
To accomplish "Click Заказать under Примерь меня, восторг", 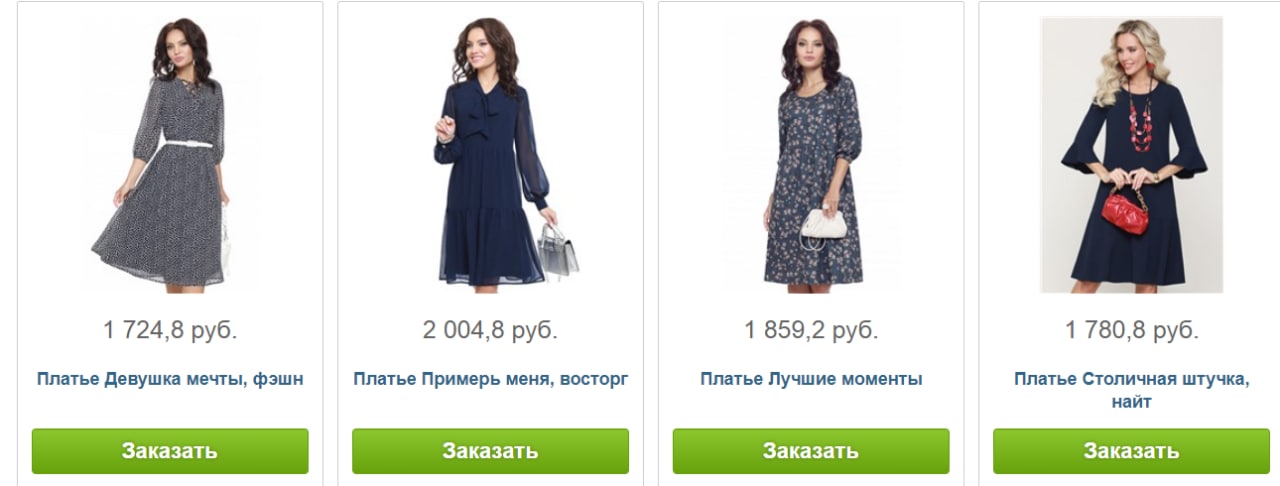I will (490, 451).
